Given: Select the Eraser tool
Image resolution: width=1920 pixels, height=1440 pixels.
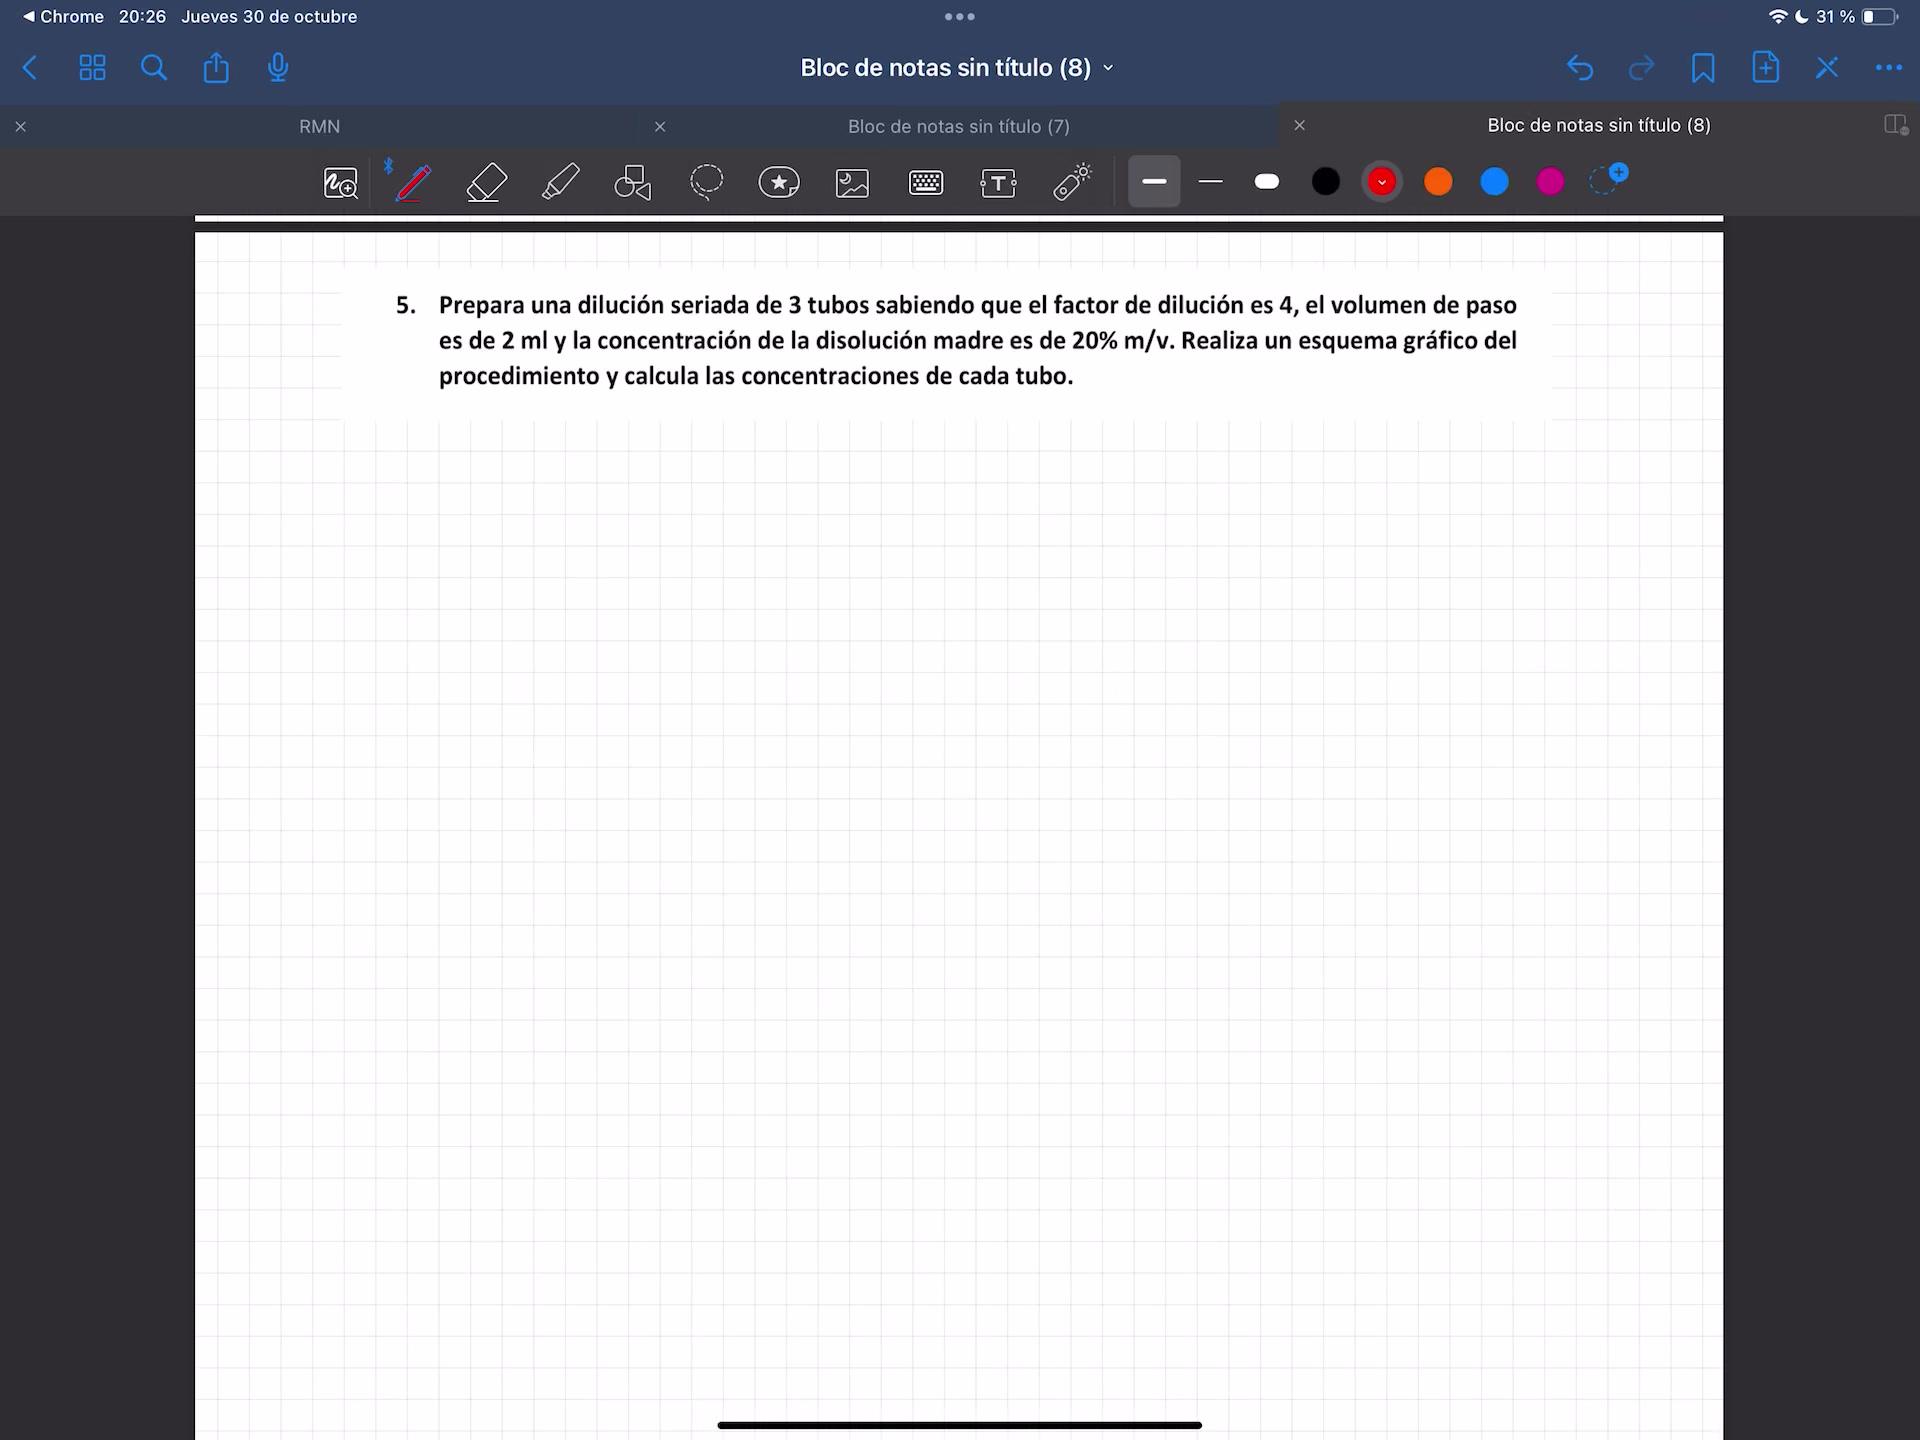Looking at the screenshot, I should point(487,182).
